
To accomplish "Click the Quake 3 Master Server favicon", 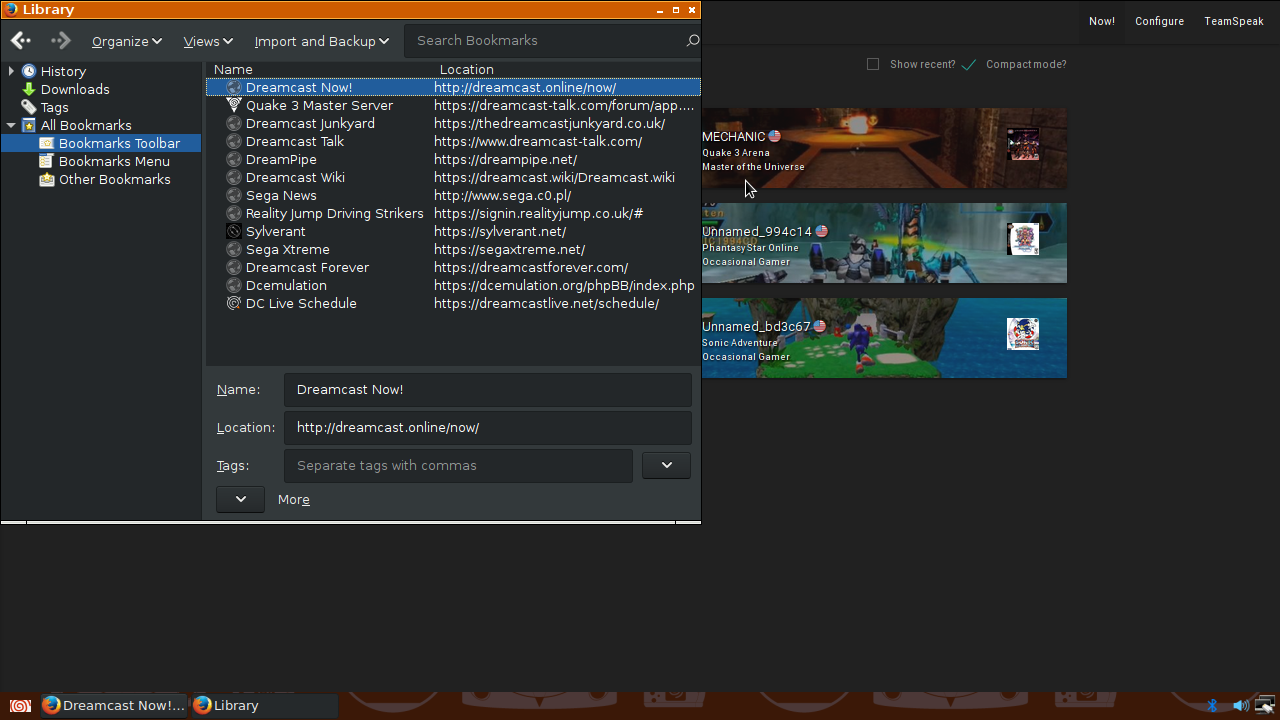I will coord(234,105).
